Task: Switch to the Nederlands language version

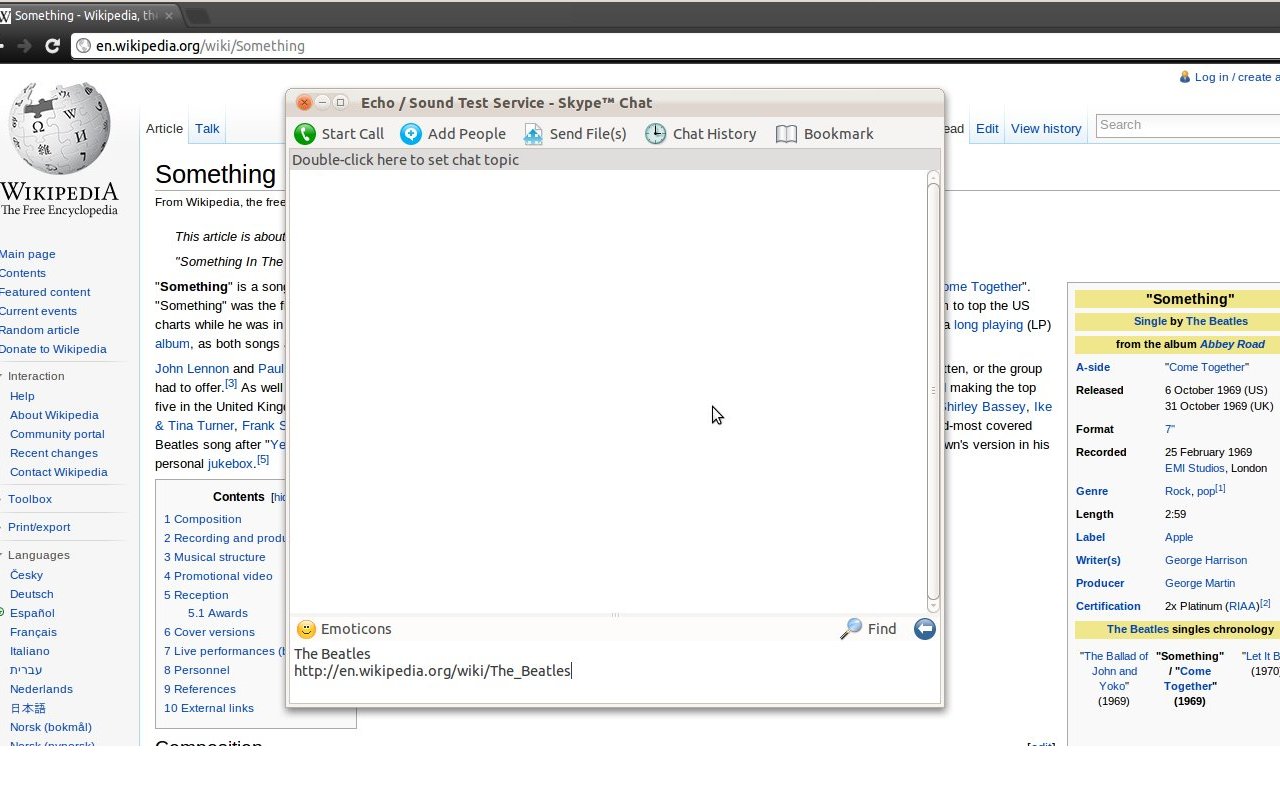Action: pyautogui.click(x=41, y=689)
